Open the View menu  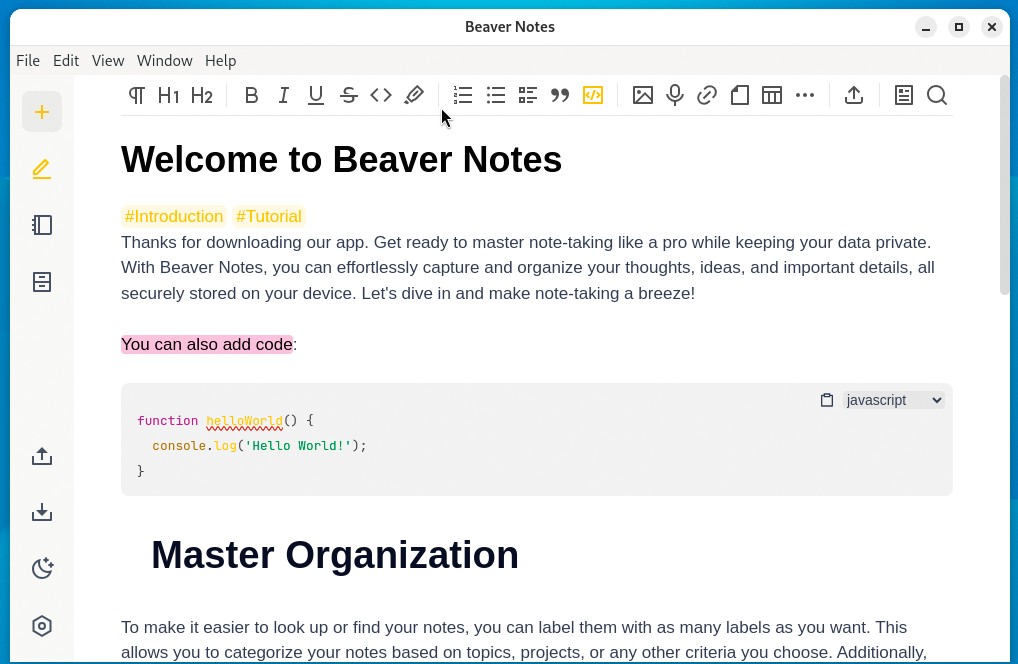(x=108, y=60)
